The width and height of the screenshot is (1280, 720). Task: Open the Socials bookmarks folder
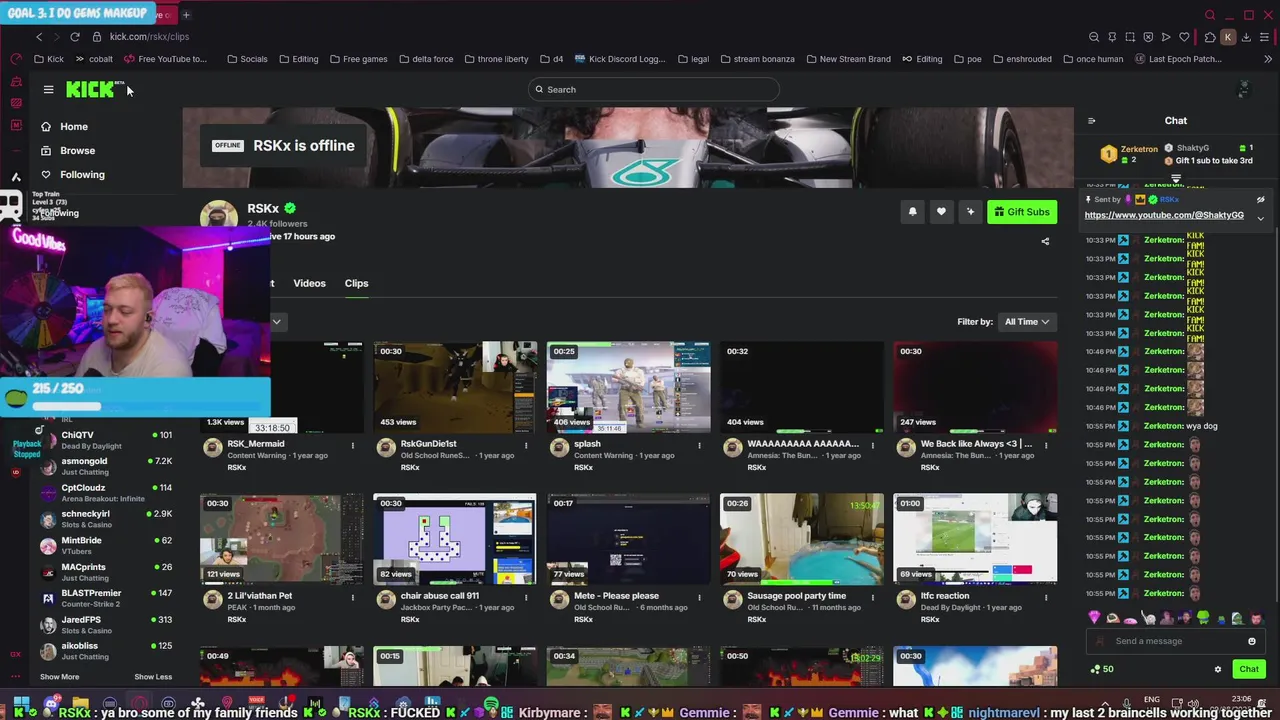[247, 59]
